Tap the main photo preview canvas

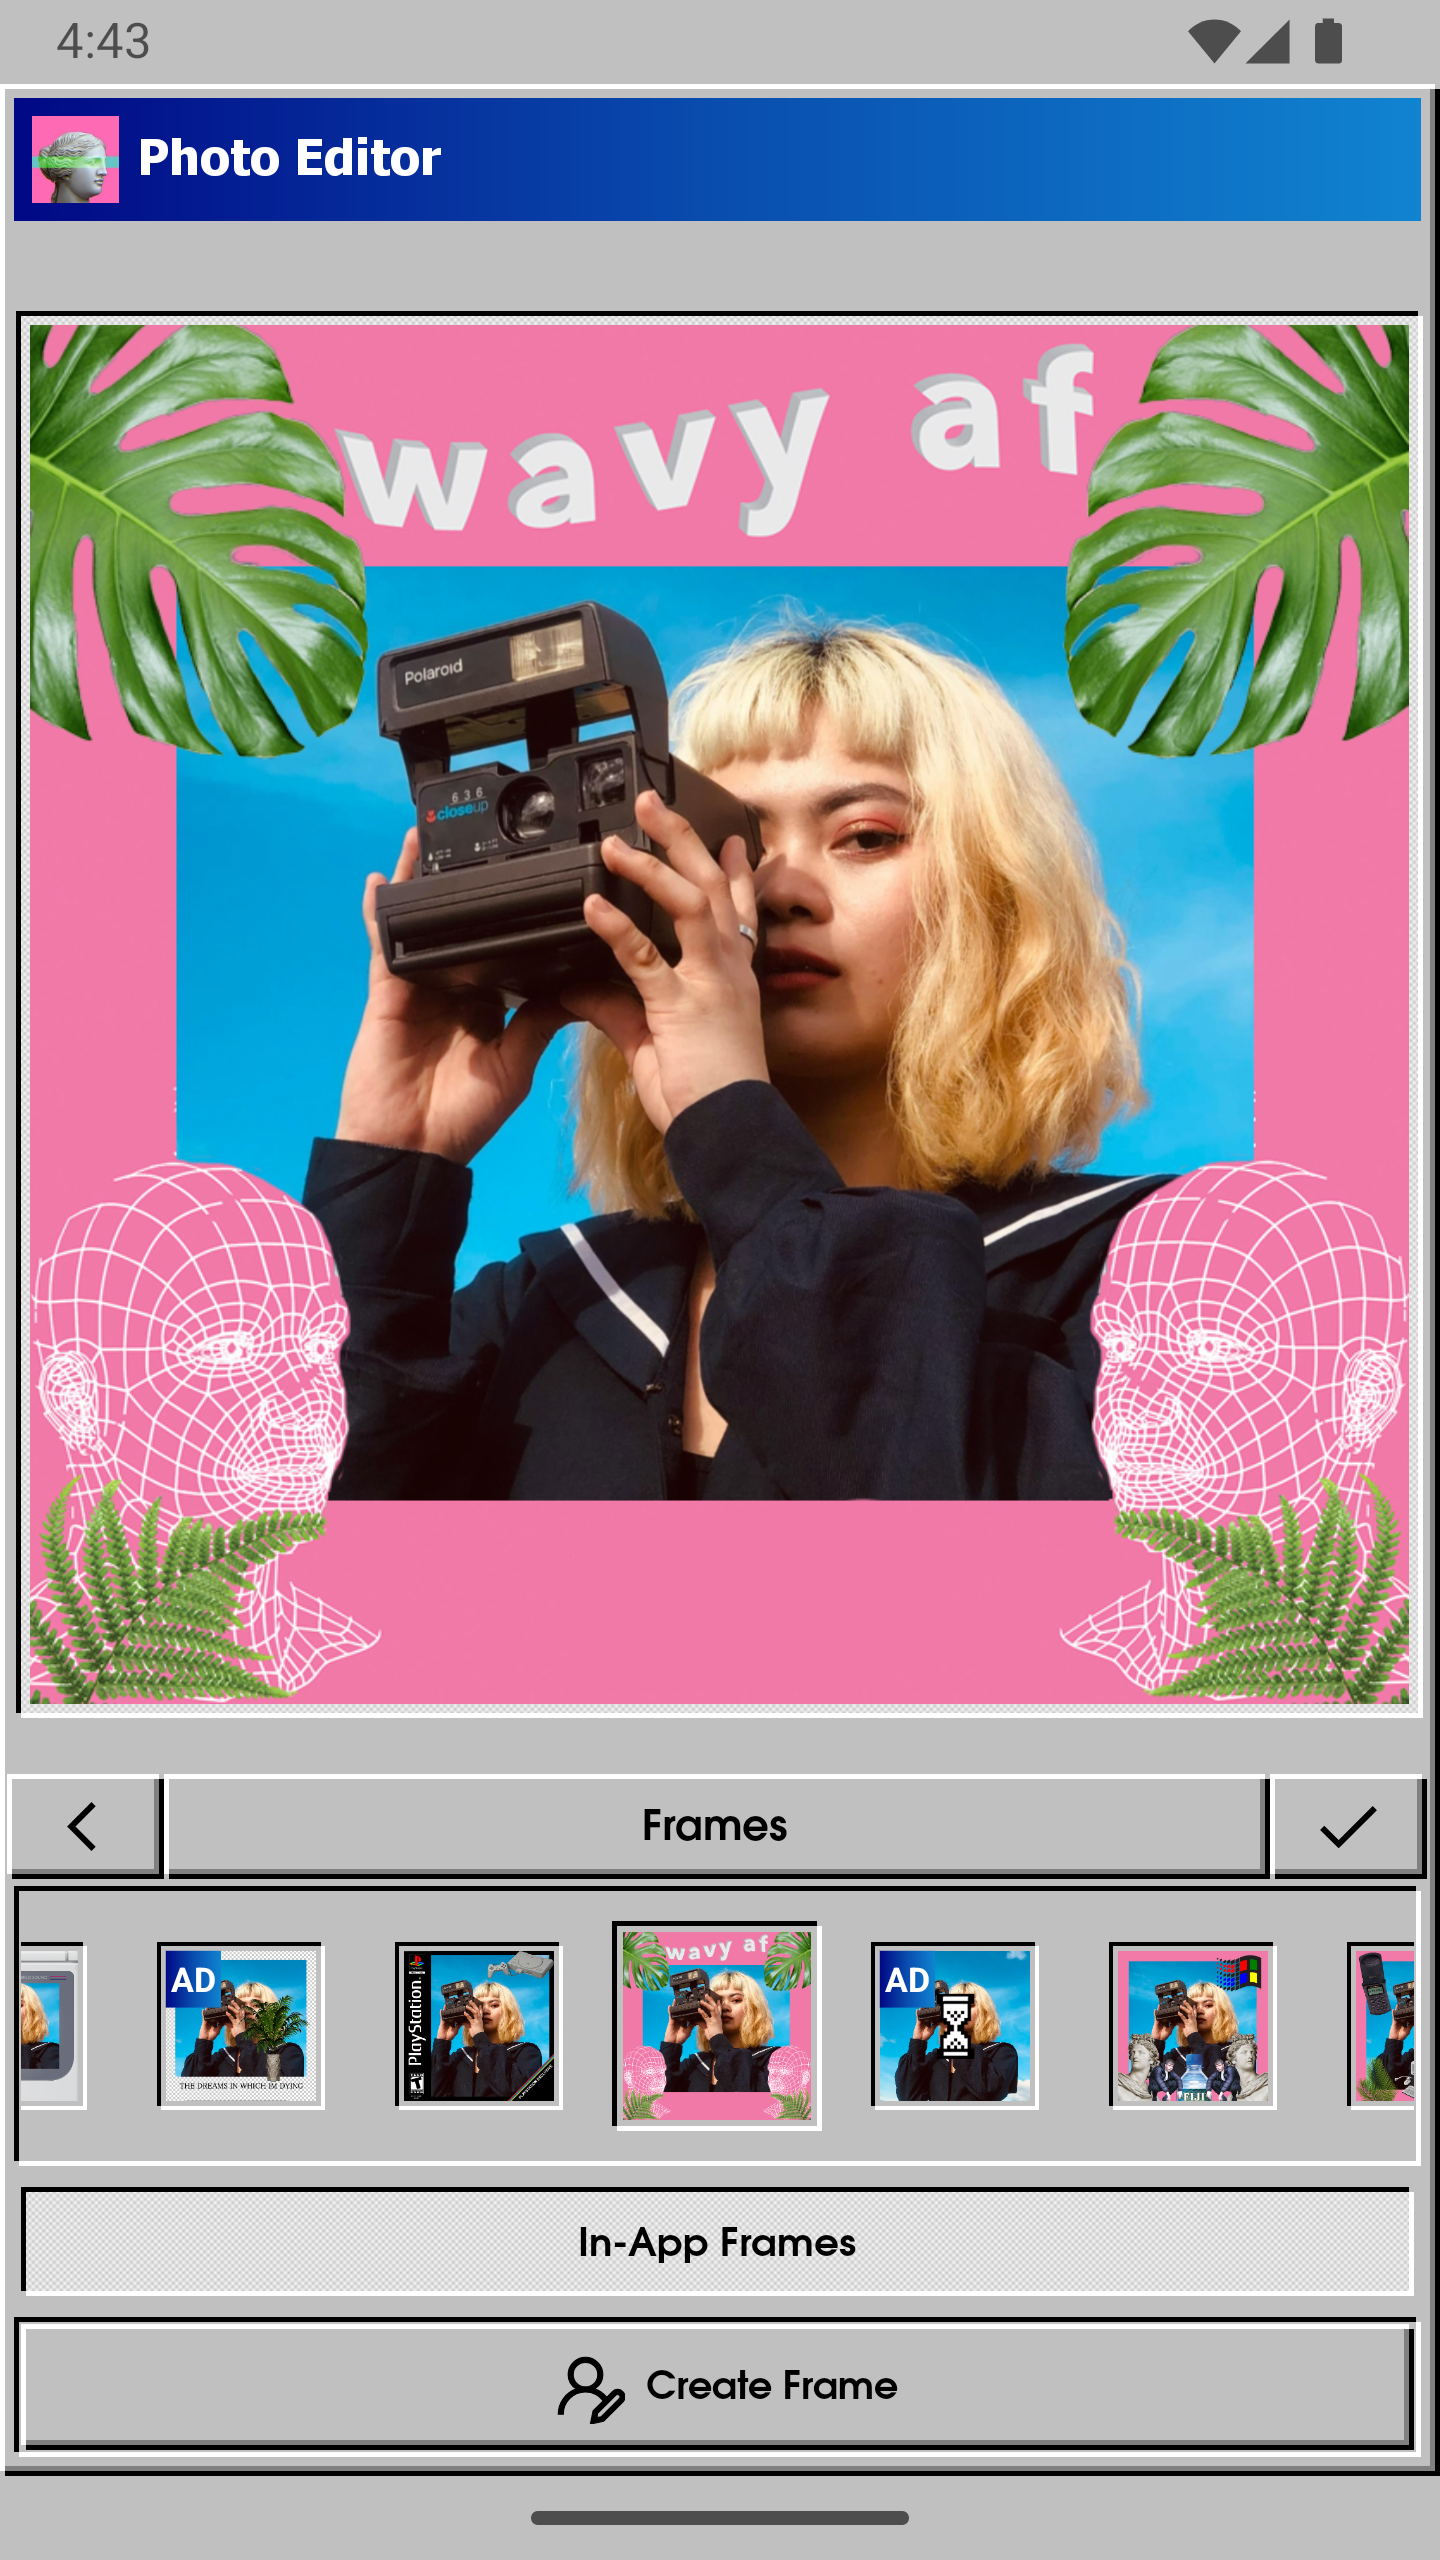point(718,1014)
